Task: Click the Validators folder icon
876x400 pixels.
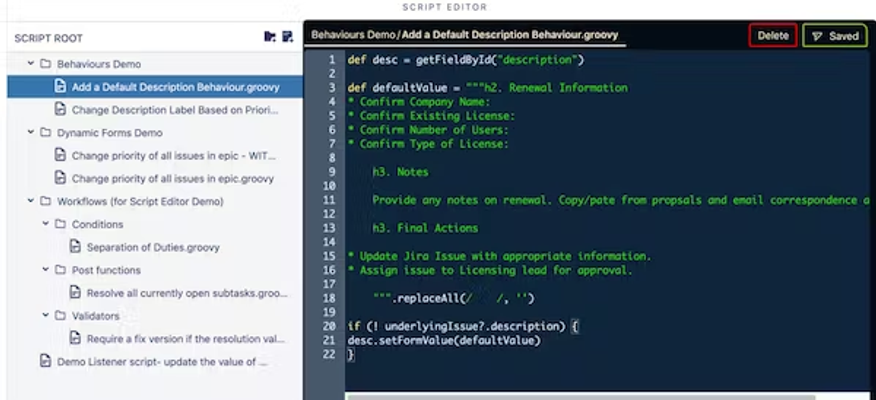Action: (x=60, y=316)
